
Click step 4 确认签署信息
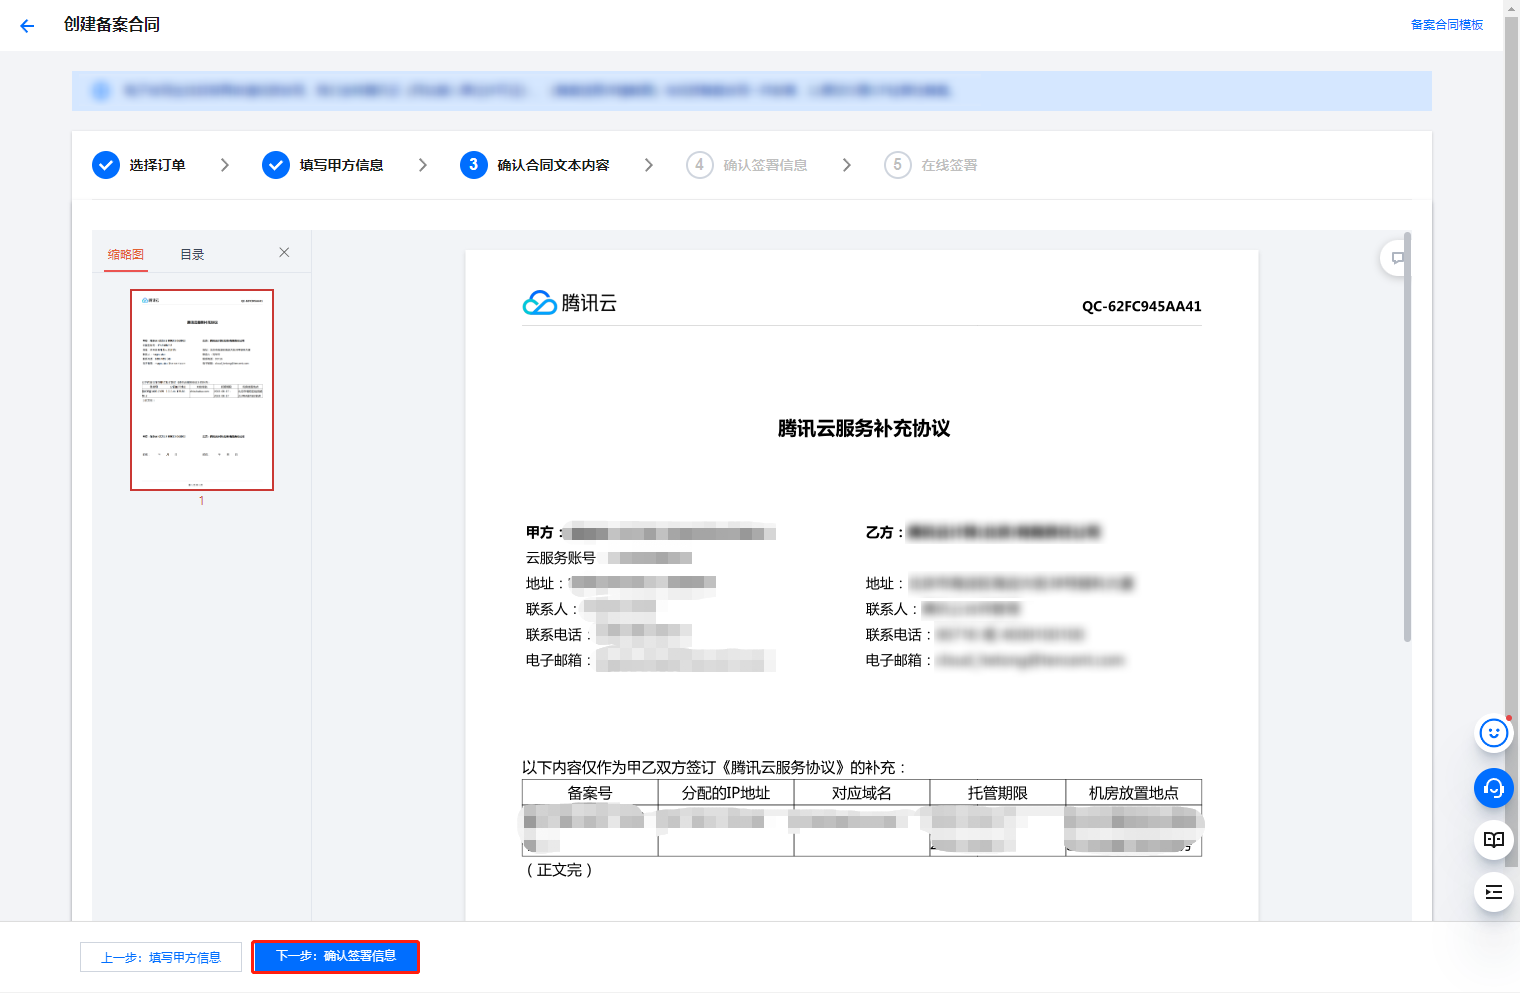[x=747, y=165]
